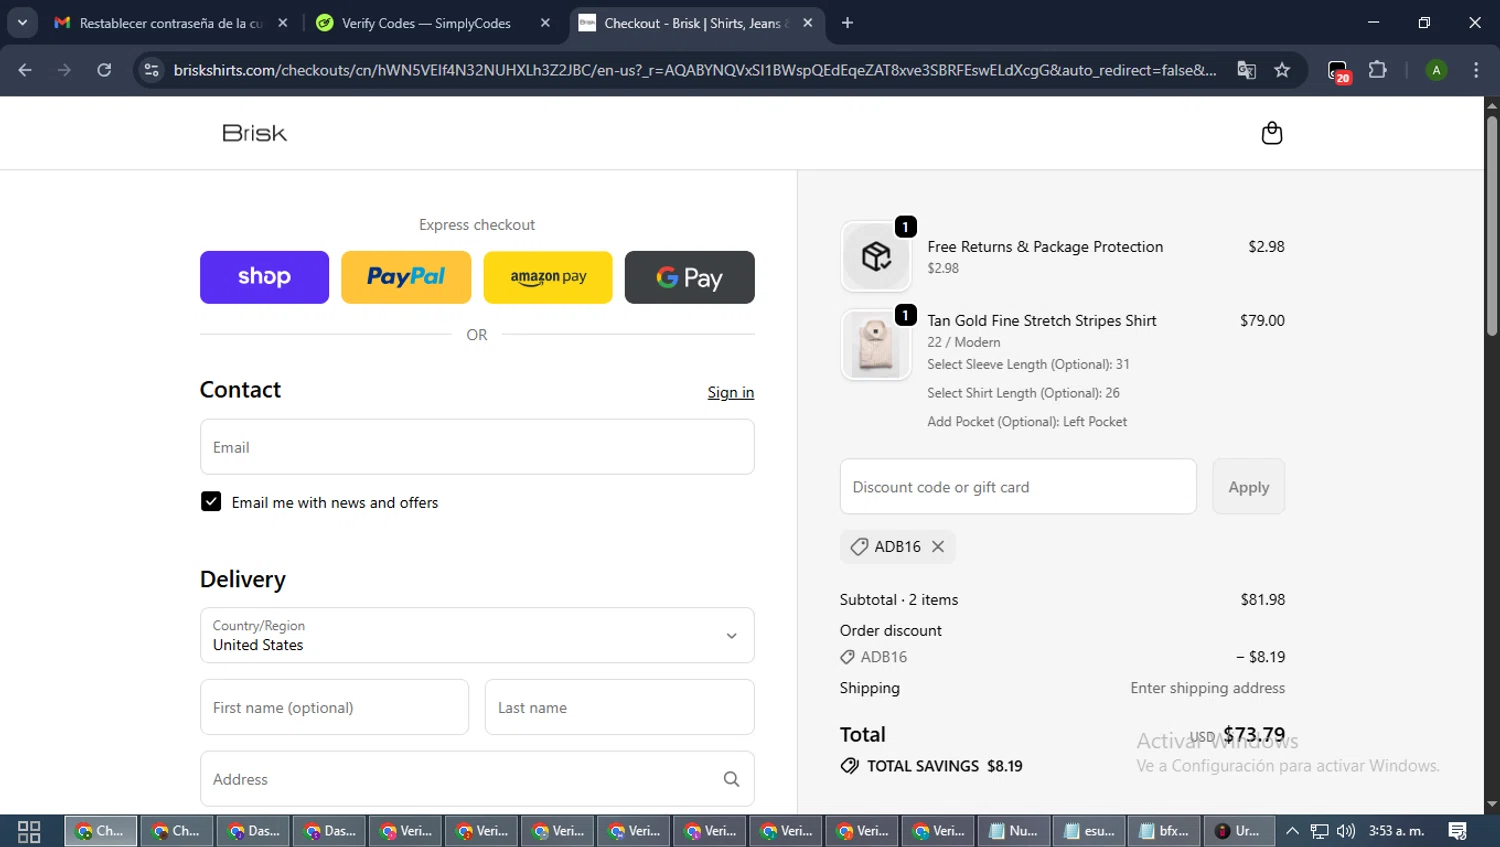1500x847 pixels.
Task: Reload the checkout page
Action: tap(104, 70)
